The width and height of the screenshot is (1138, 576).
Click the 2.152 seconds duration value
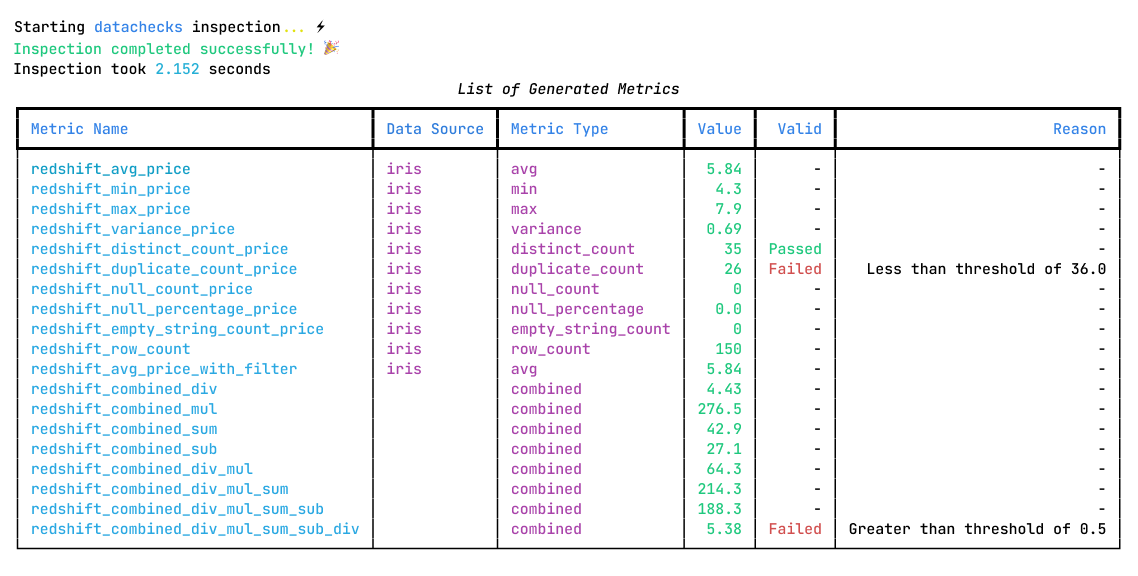176,68
